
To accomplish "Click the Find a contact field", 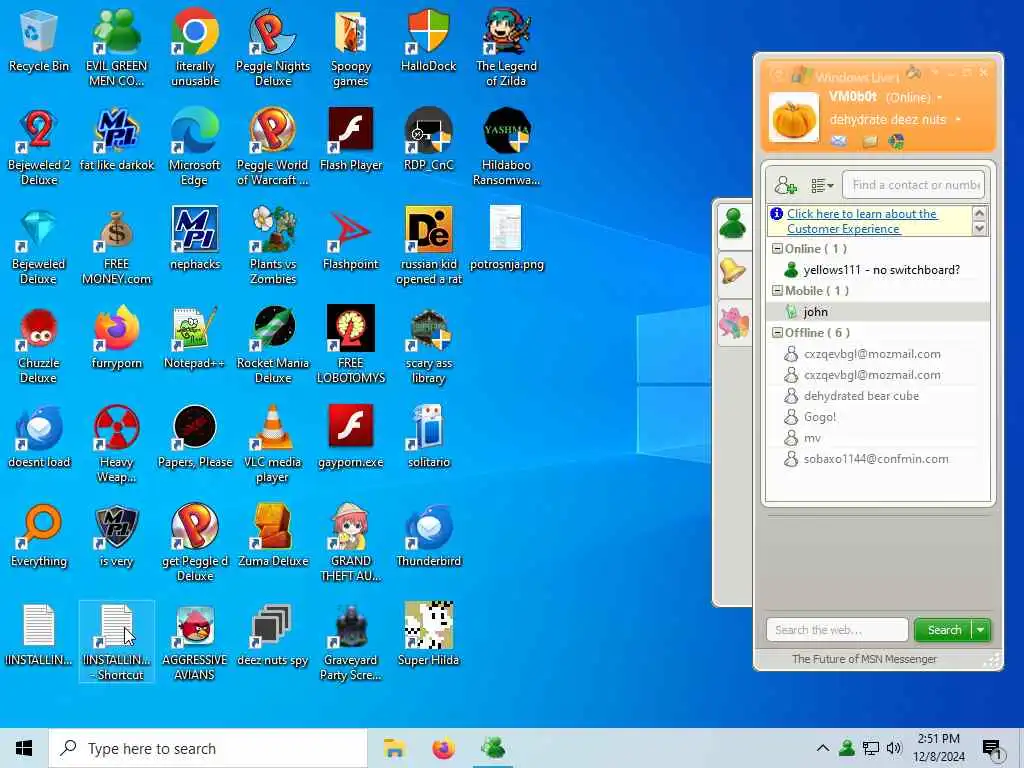I will point(914,185).
